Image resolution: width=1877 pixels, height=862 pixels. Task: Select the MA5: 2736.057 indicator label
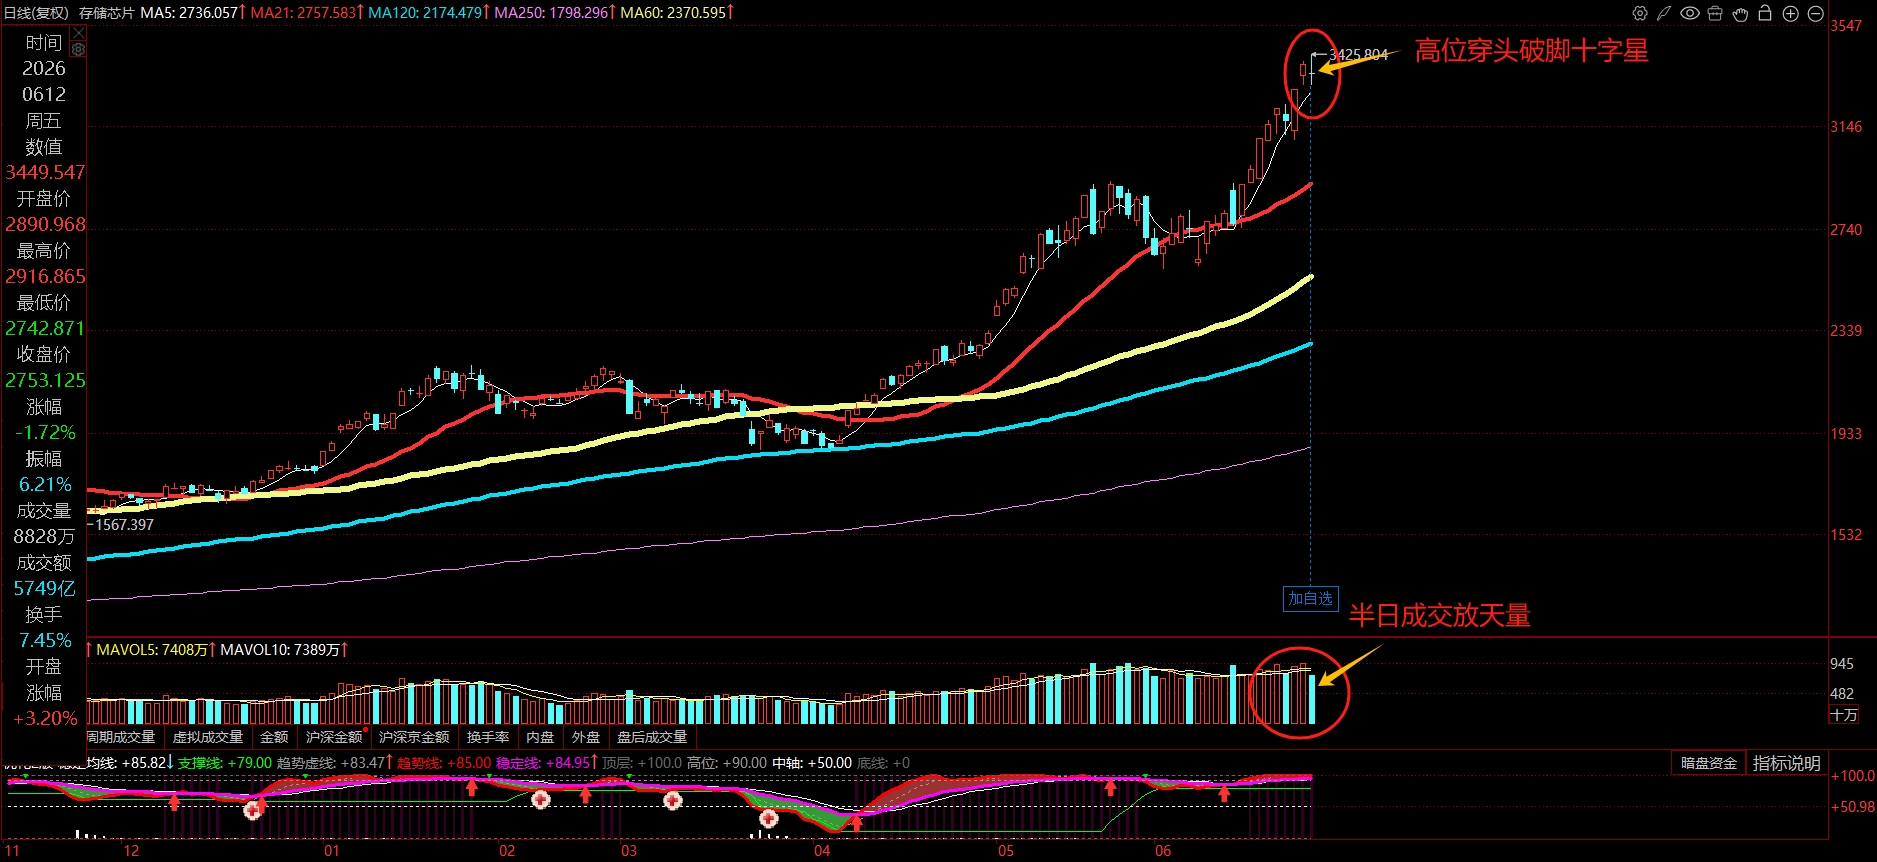click(x=189, y=13)
